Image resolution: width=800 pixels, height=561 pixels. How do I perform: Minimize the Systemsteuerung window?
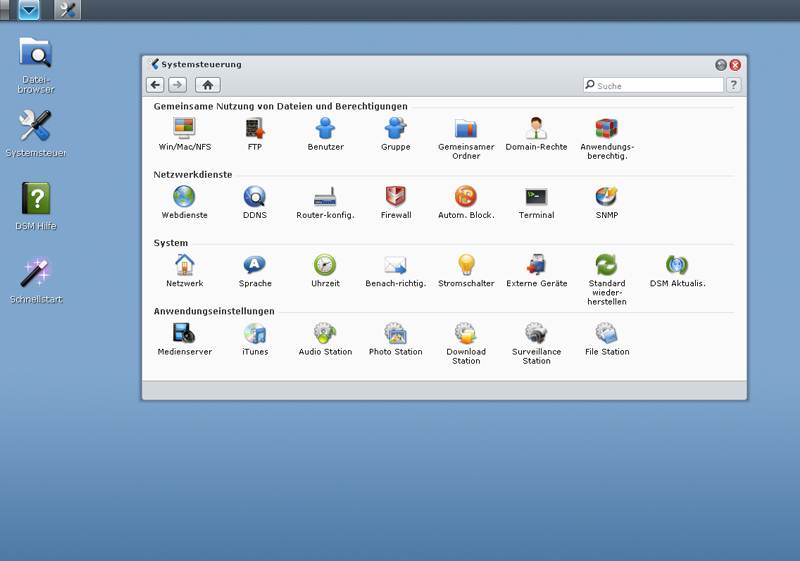[x=721, y=65]
